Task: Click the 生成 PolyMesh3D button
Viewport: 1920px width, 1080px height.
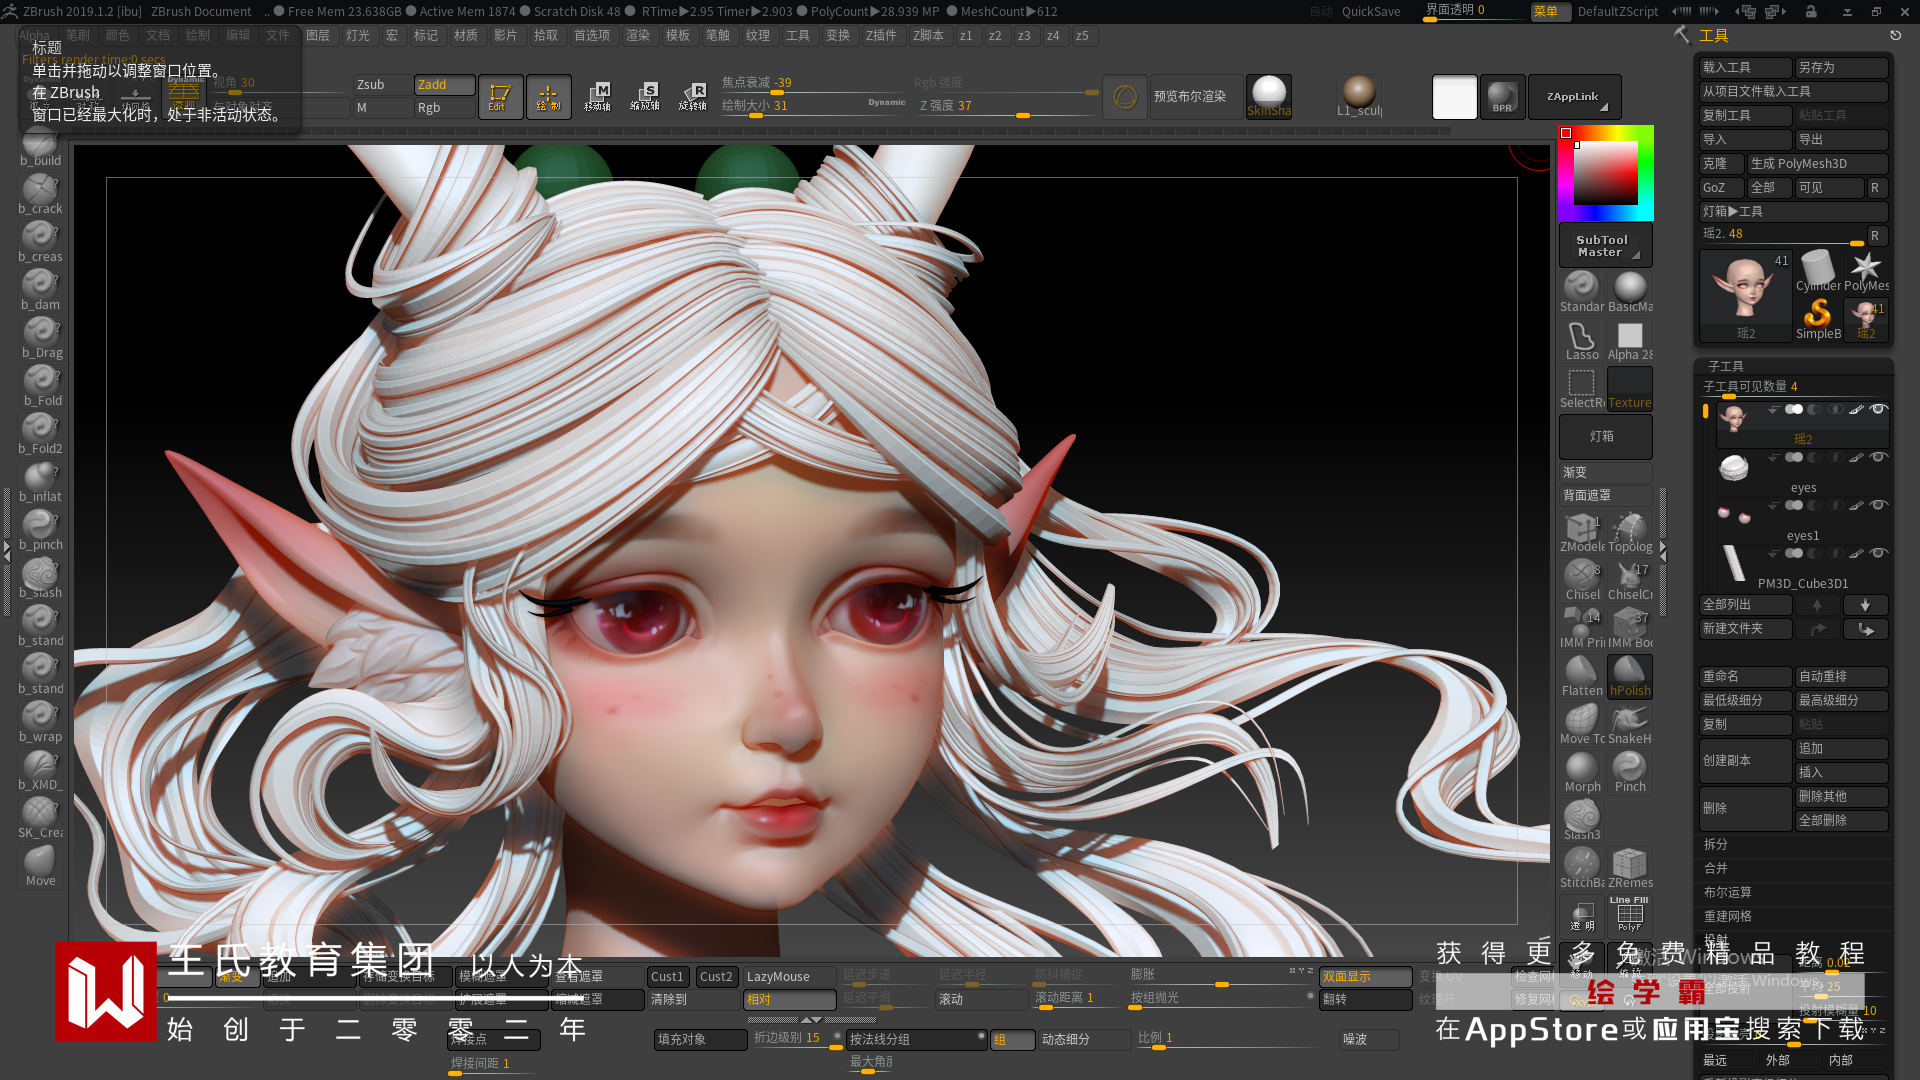Action: (x=1816, y=163)
